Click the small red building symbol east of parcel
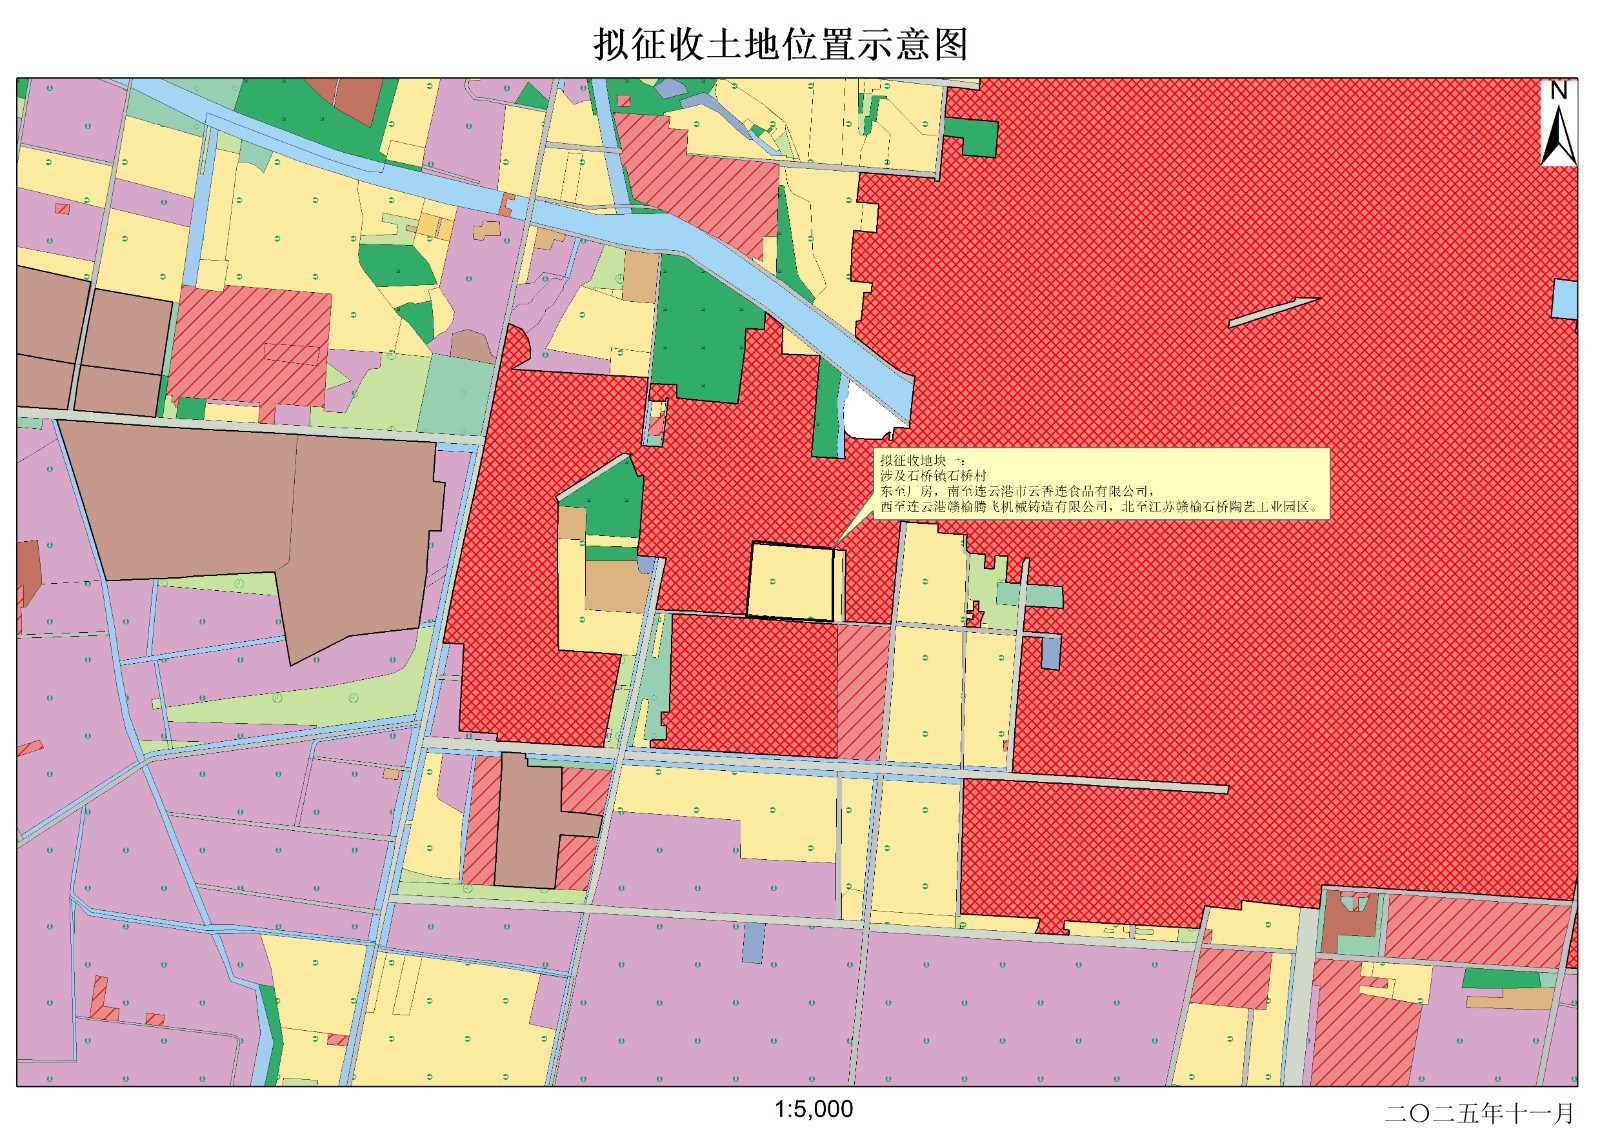 (x=975, y=614)
